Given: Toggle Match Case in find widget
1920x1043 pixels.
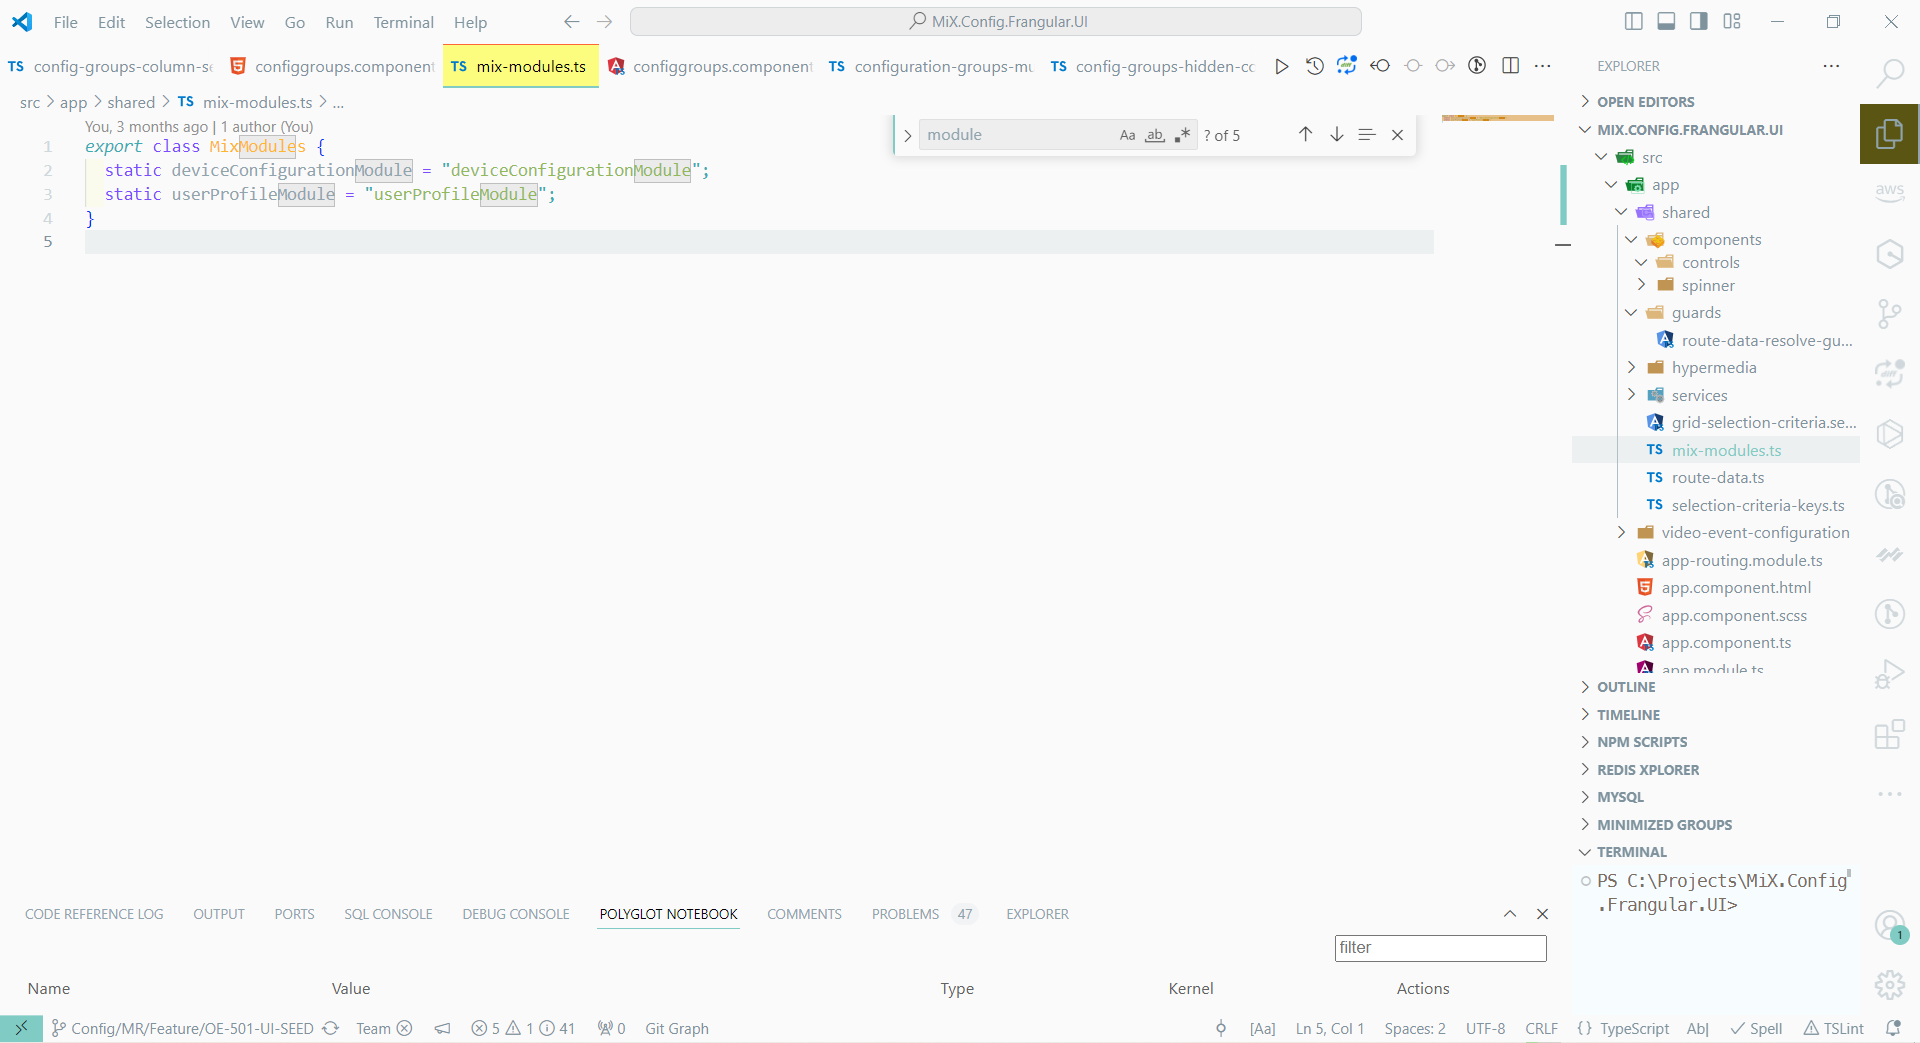Looking at the screenshot, I should [x=1127, y=135].
